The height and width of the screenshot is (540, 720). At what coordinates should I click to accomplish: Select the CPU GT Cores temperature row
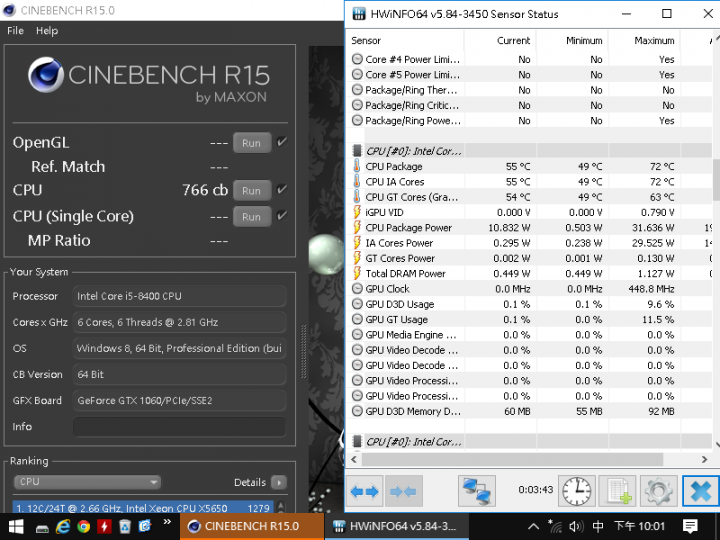[530, 197]
